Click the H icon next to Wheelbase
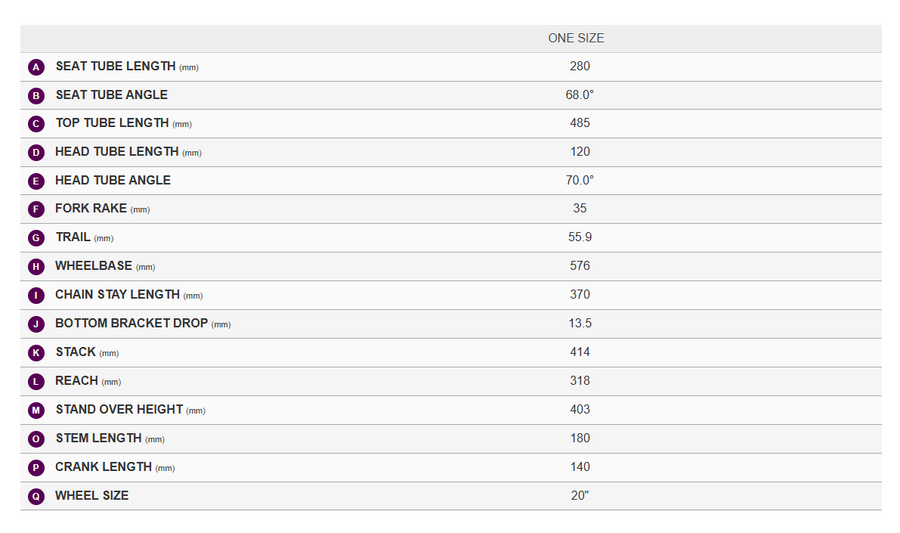 36,267
